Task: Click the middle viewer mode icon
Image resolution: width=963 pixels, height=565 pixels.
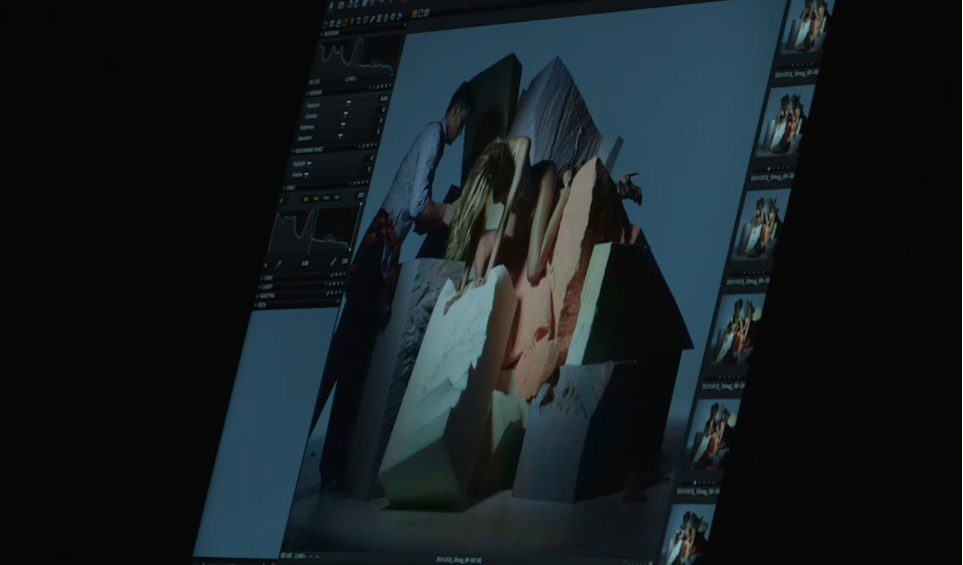Action: pos(421,14)
